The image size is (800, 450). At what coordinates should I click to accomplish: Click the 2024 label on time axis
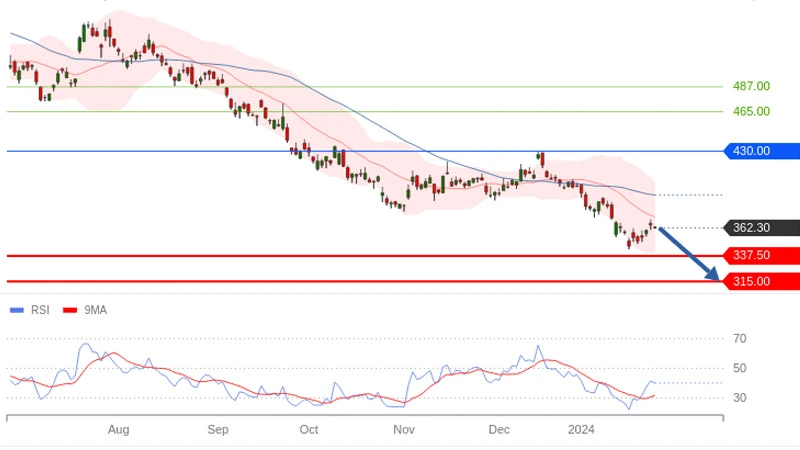click(x=581, y=430)
